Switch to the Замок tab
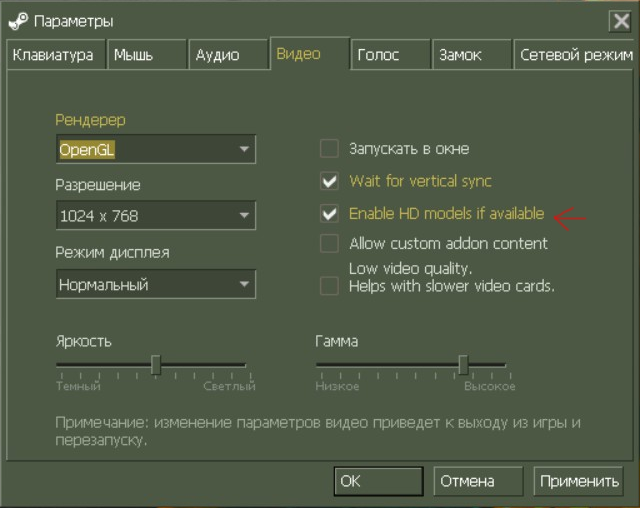Screen dimensions: 640x508 click(470, 55)
